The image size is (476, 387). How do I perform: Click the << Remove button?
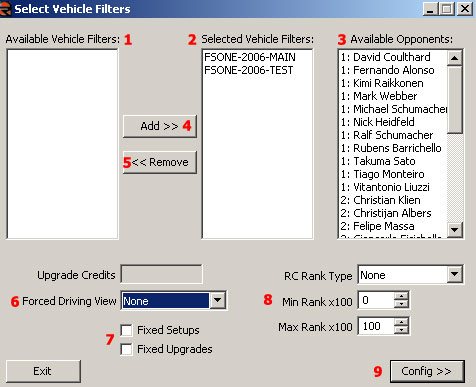[160, 162]
